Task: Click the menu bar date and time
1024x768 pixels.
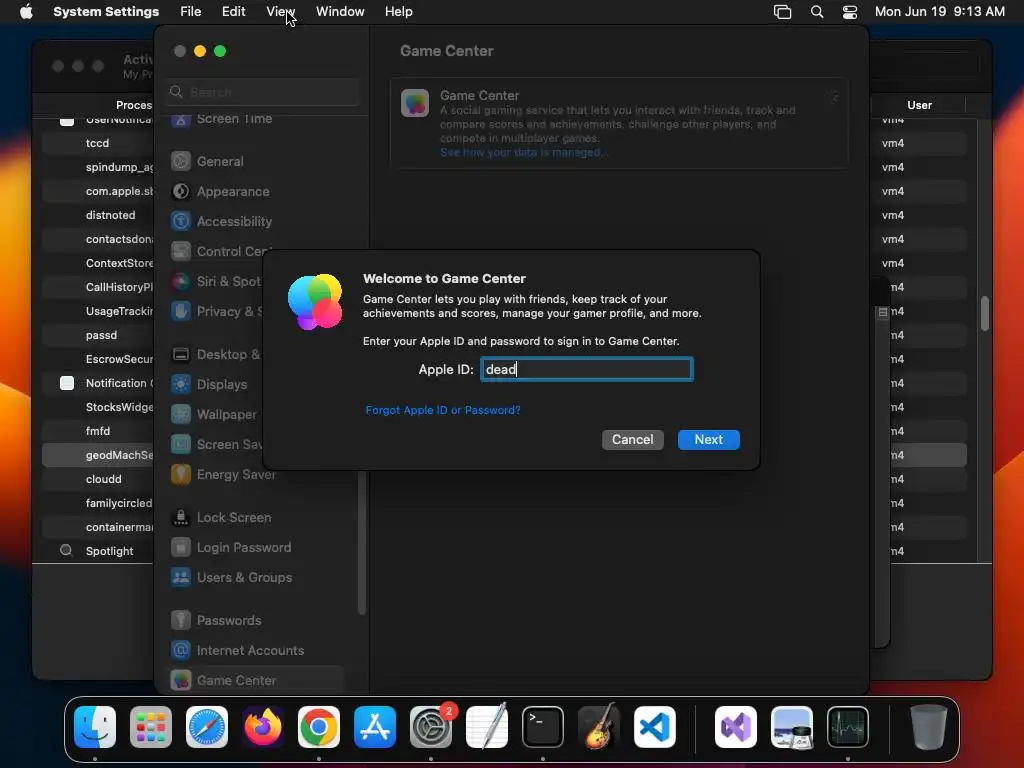Action: click(x=939, y=12)
